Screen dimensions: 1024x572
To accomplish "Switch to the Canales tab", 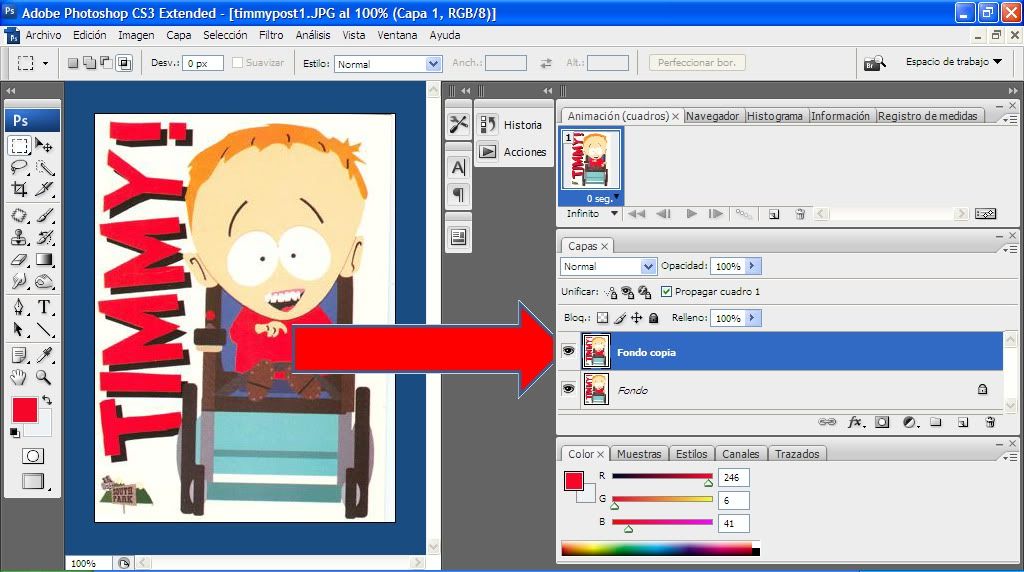I will click(x=741, y=454).
